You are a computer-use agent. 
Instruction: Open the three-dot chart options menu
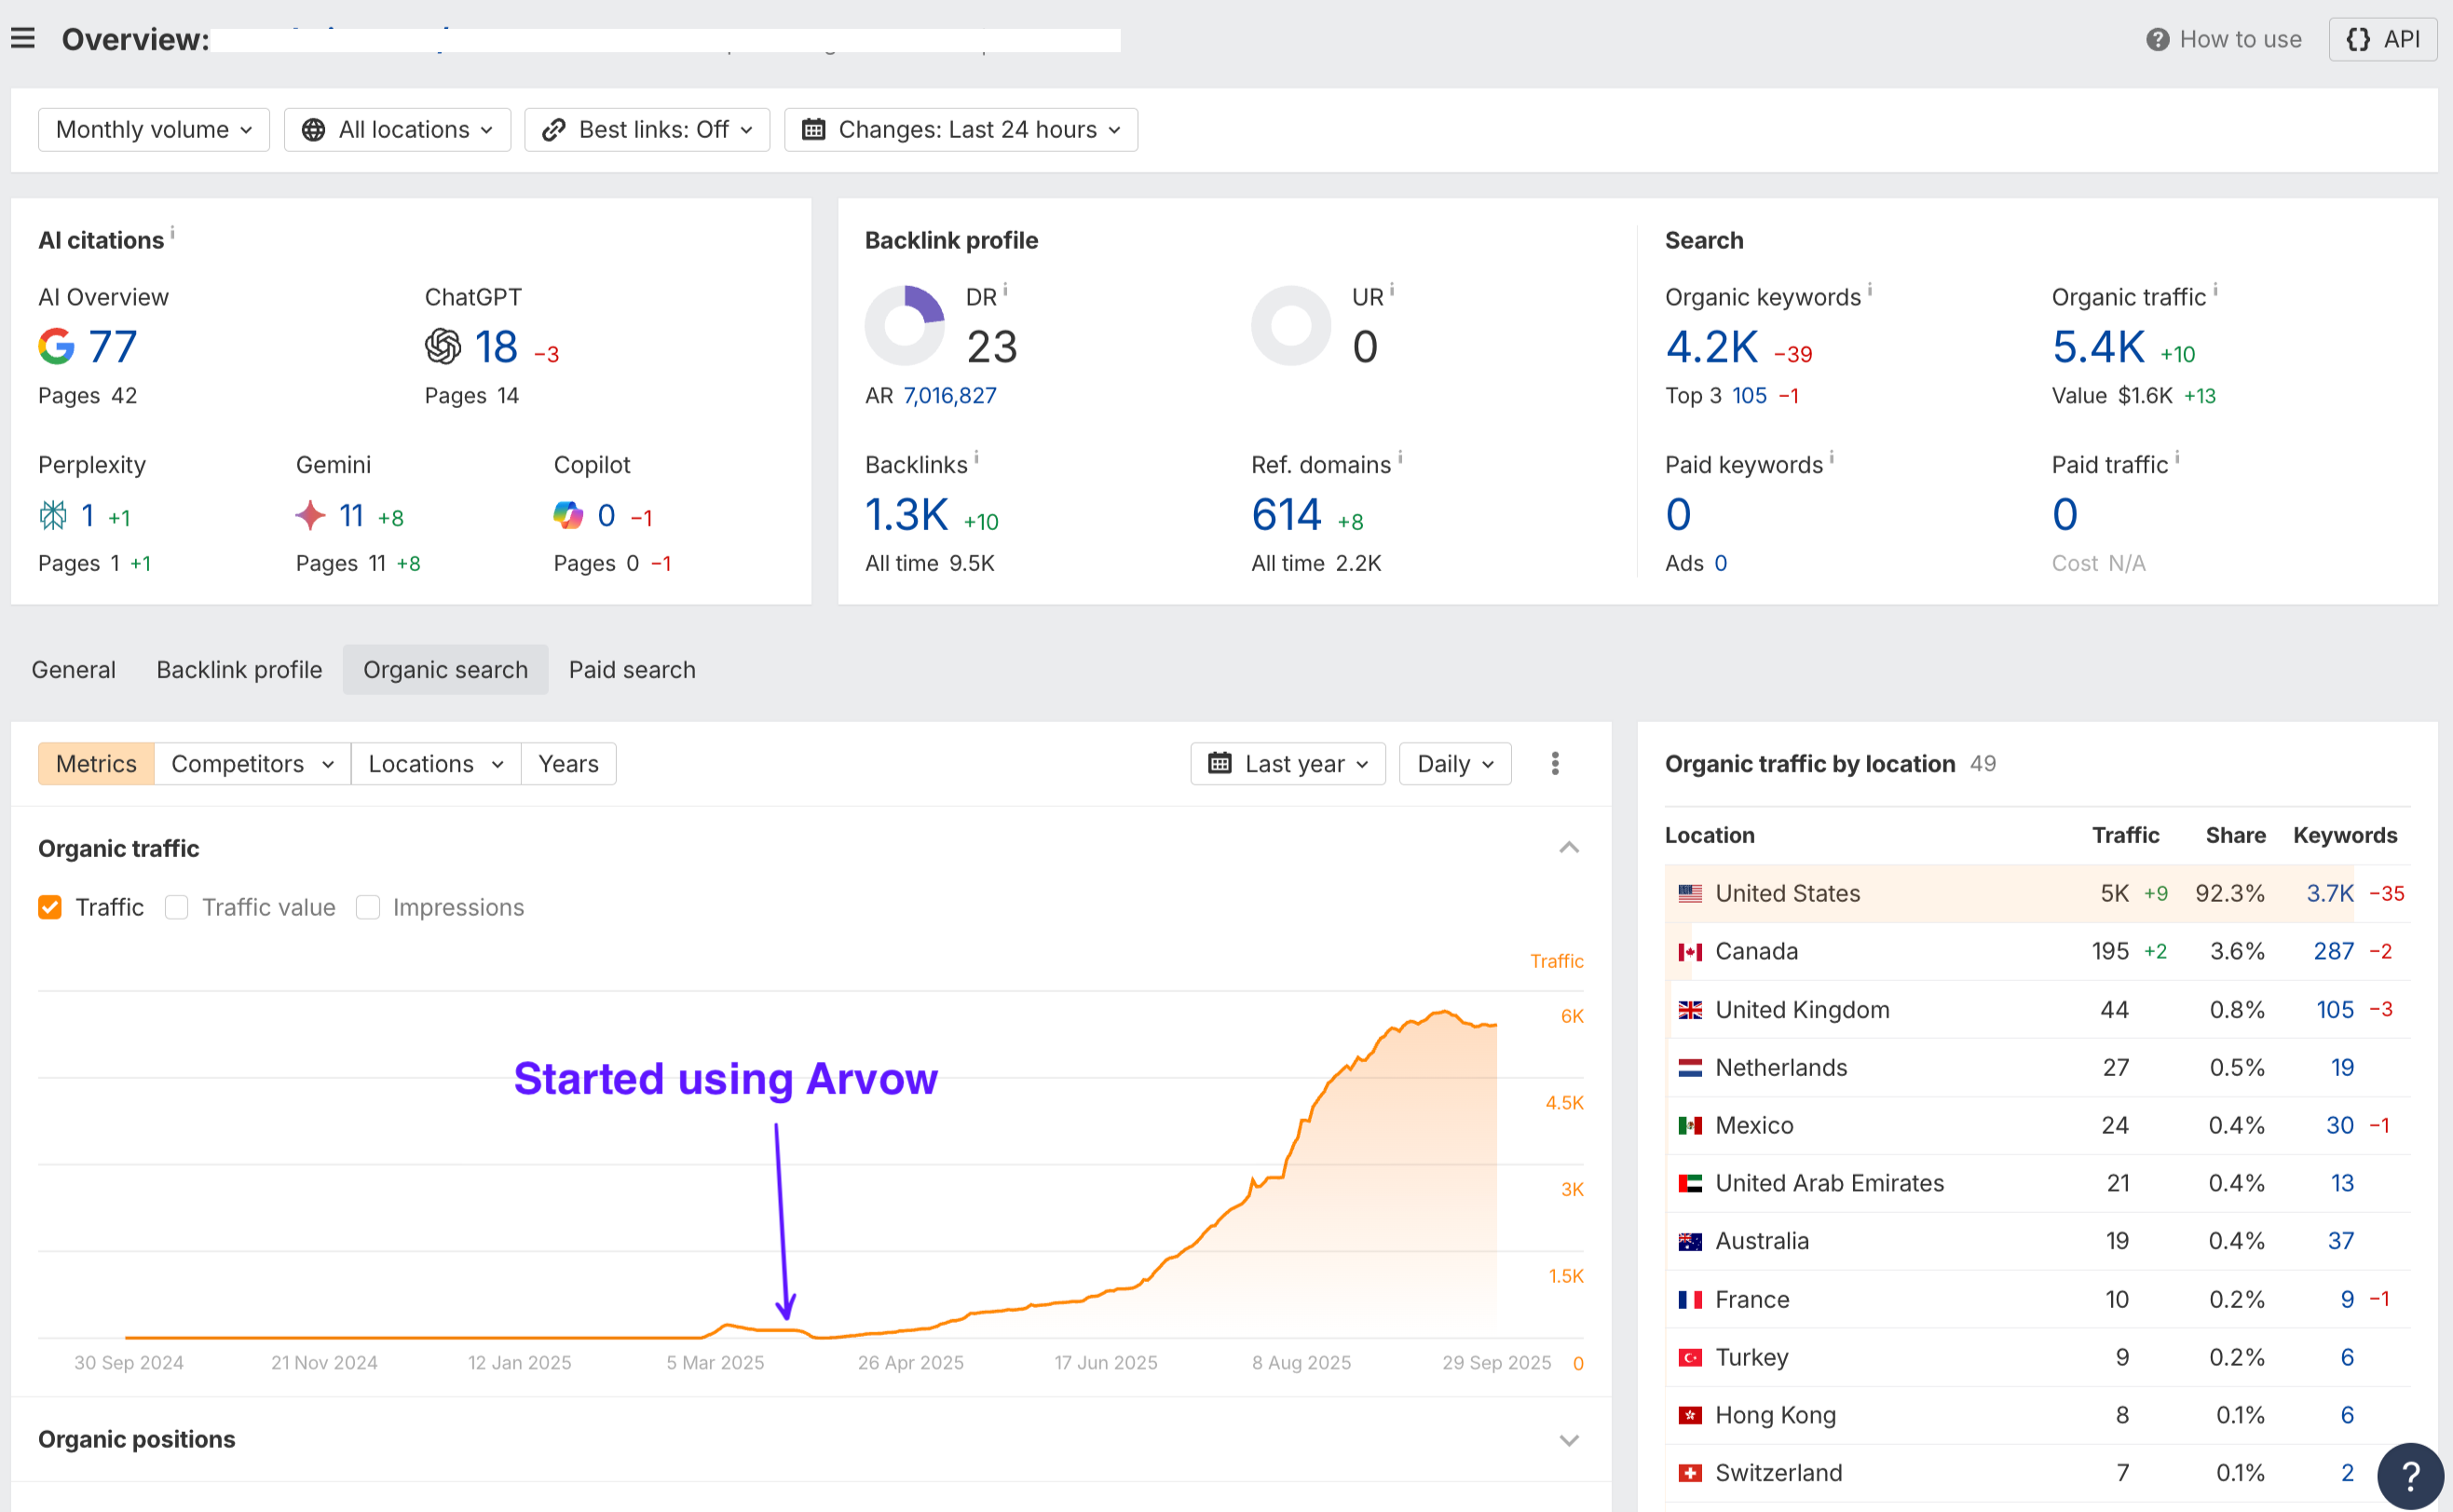1554,764
